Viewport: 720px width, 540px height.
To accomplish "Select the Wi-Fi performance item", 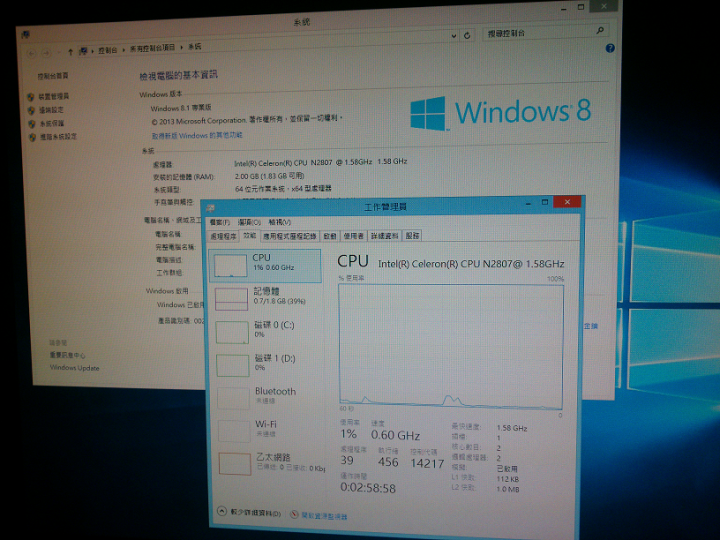I will point(270,430).
